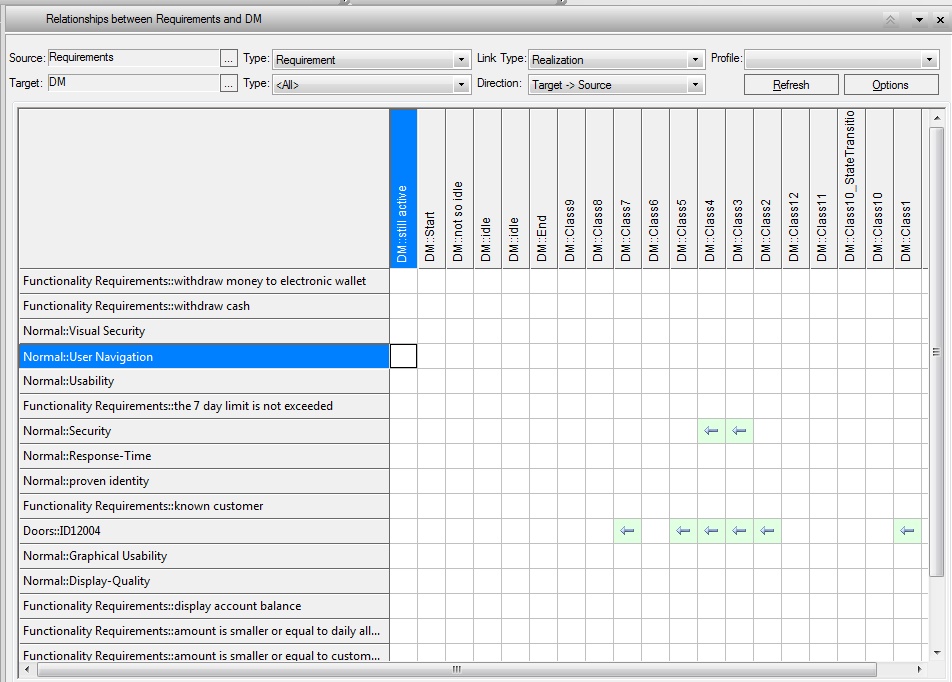The image size is (952, 682).
Task: Select row Normal::Display-Quality
Action: (x=204, y=581)
